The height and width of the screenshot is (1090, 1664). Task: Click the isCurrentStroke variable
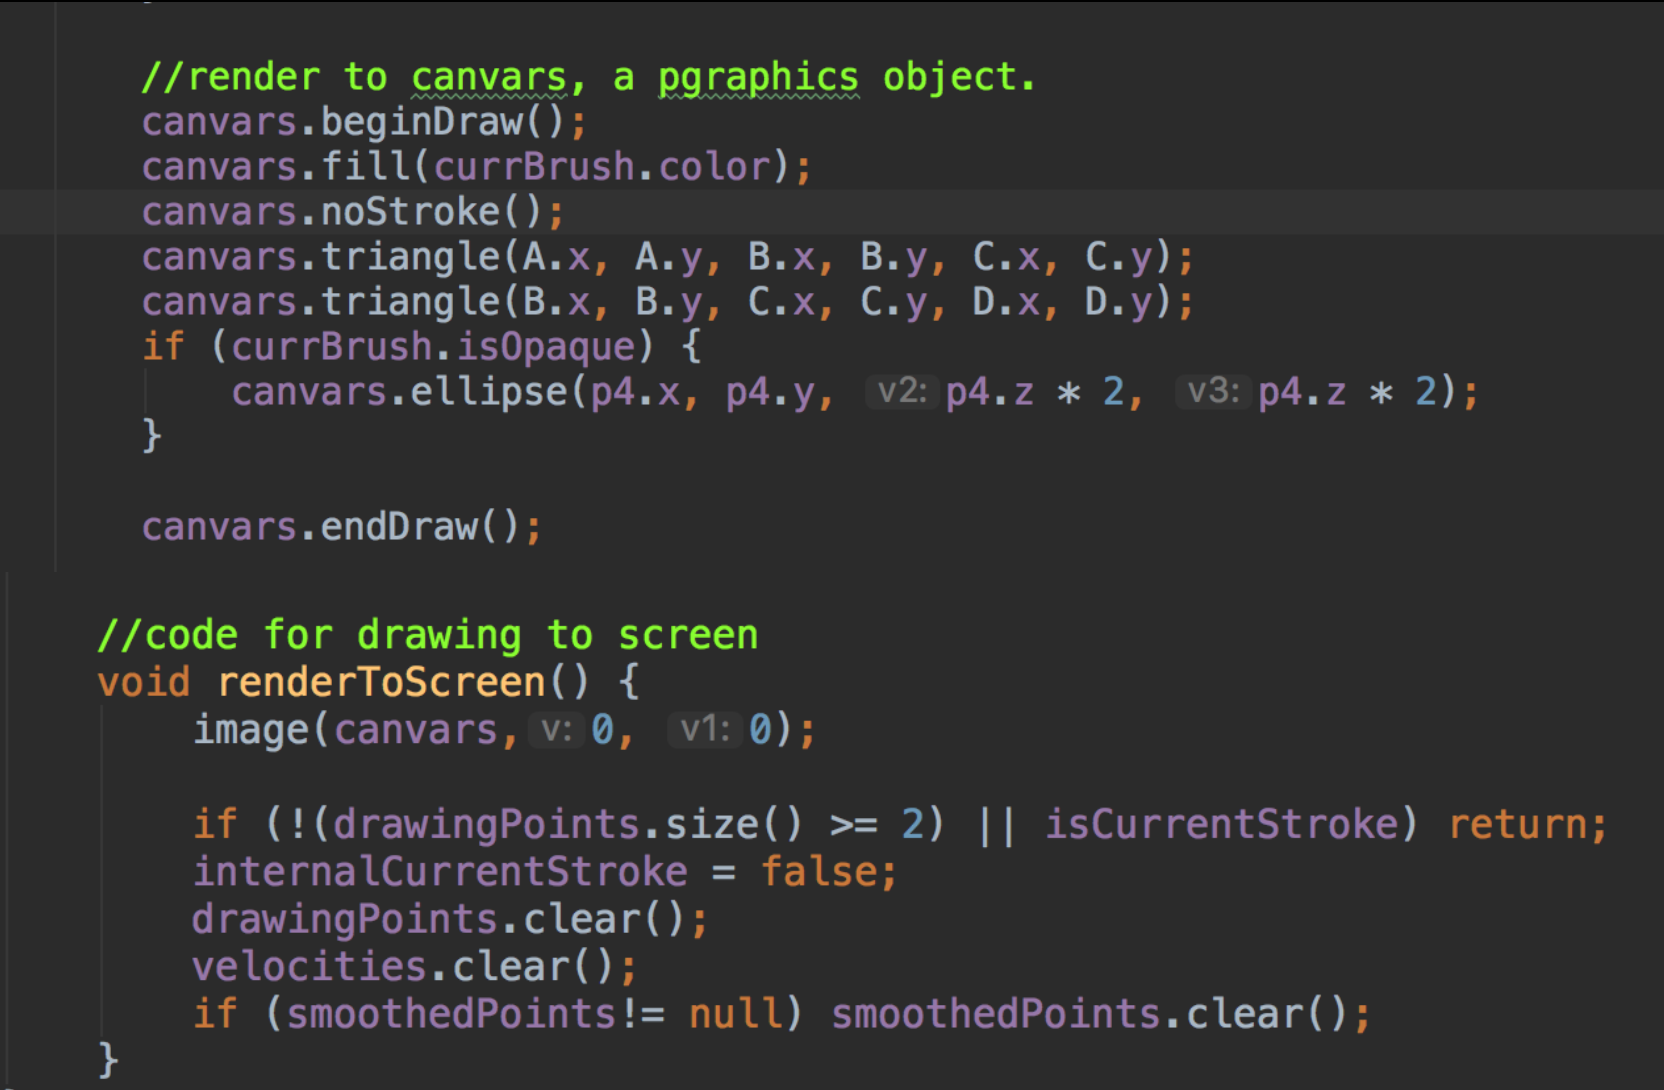(x=1221, y=824)
